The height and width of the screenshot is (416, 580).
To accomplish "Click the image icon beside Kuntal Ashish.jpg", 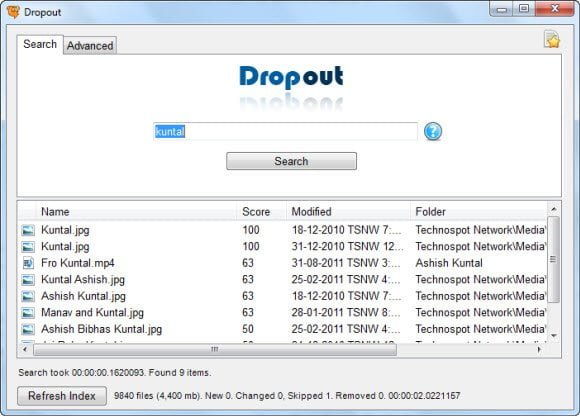I will 28,280.
